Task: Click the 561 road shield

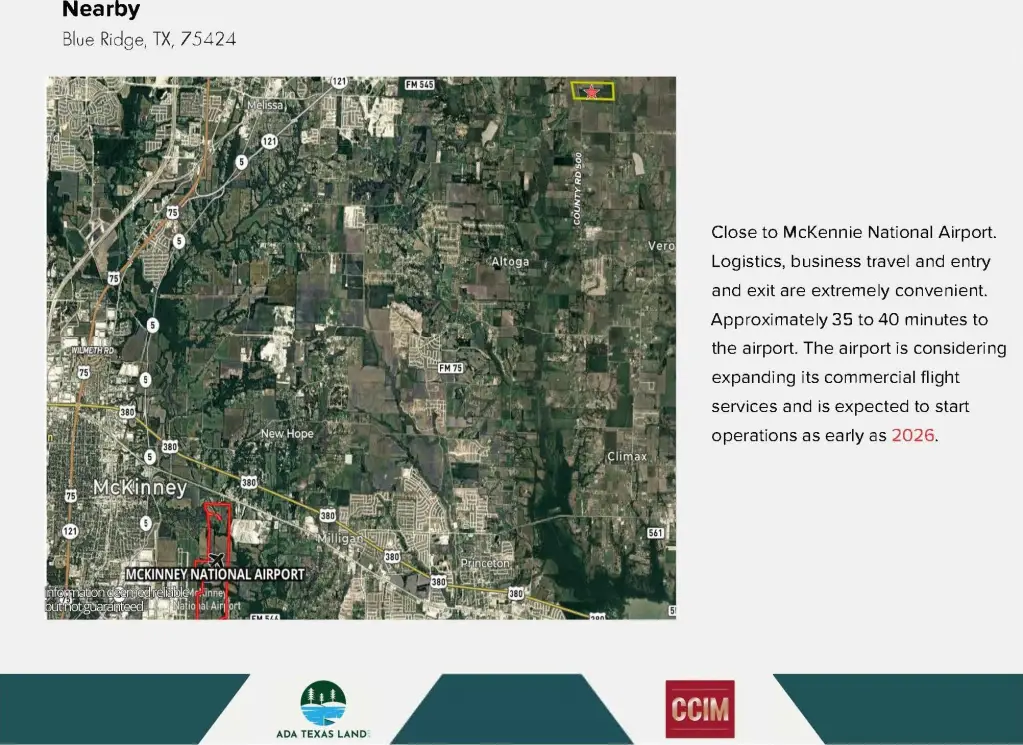Action: tap(656, 533)
